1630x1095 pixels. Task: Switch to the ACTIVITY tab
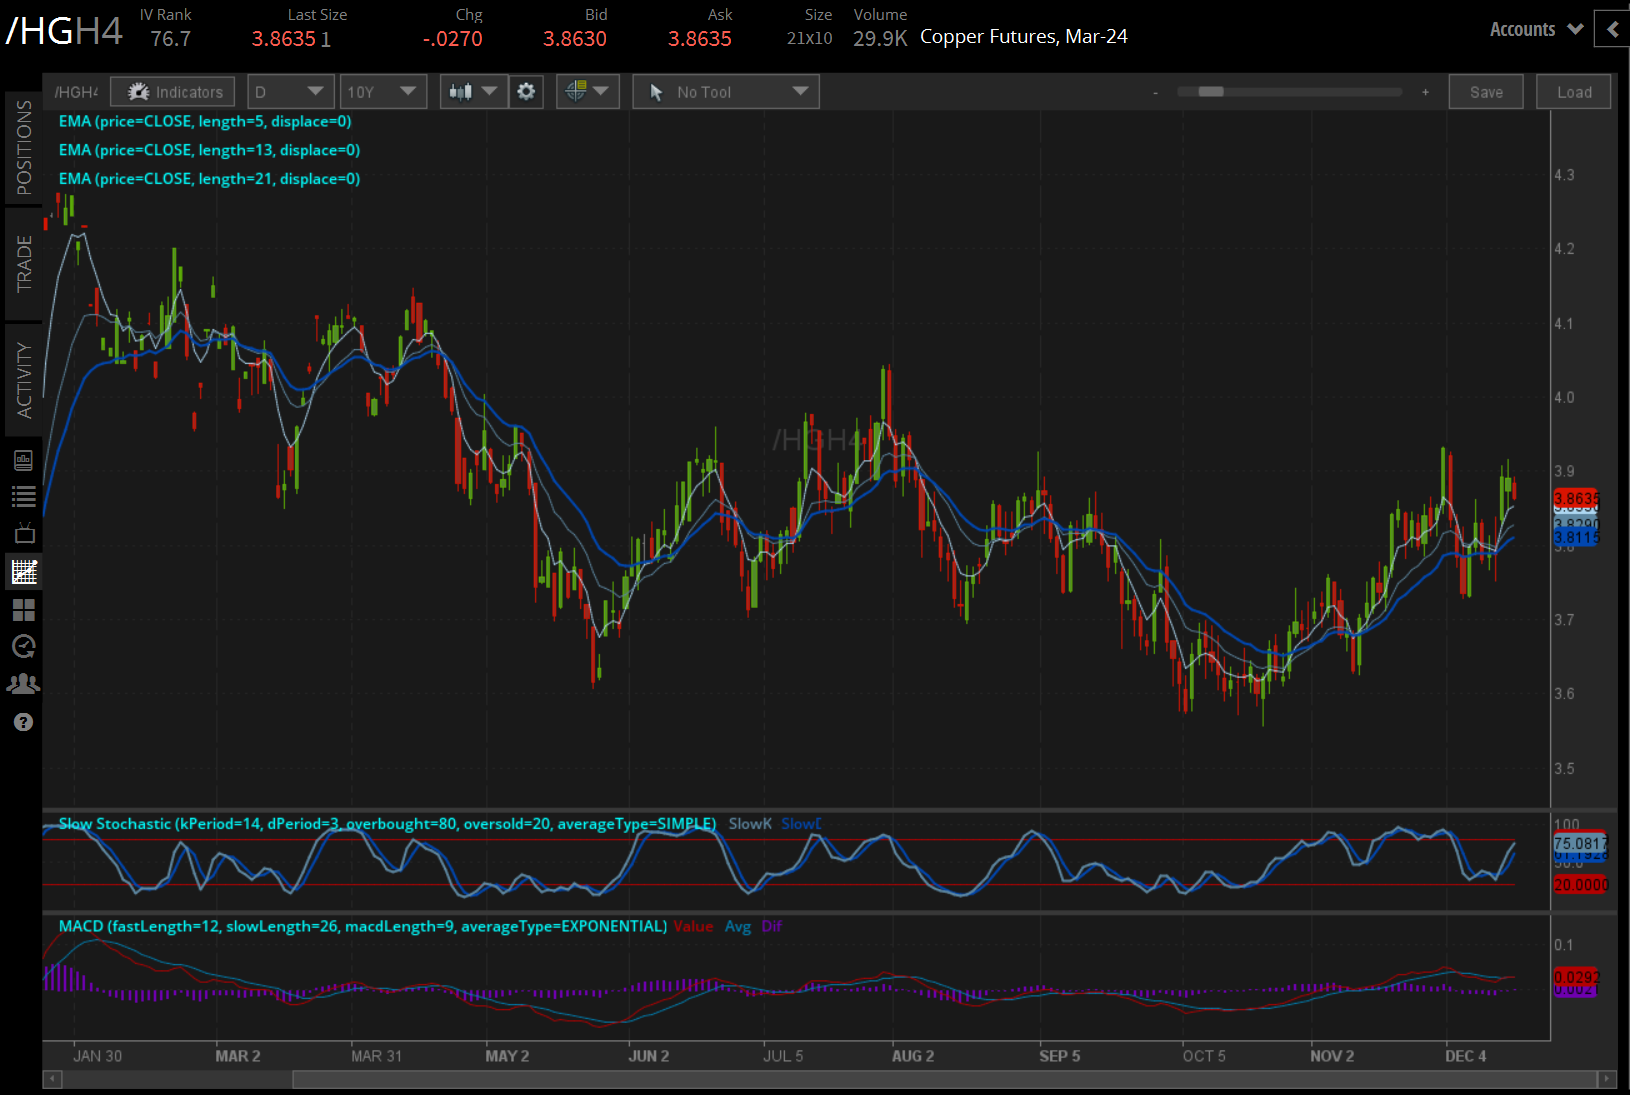tap(24, 380)
